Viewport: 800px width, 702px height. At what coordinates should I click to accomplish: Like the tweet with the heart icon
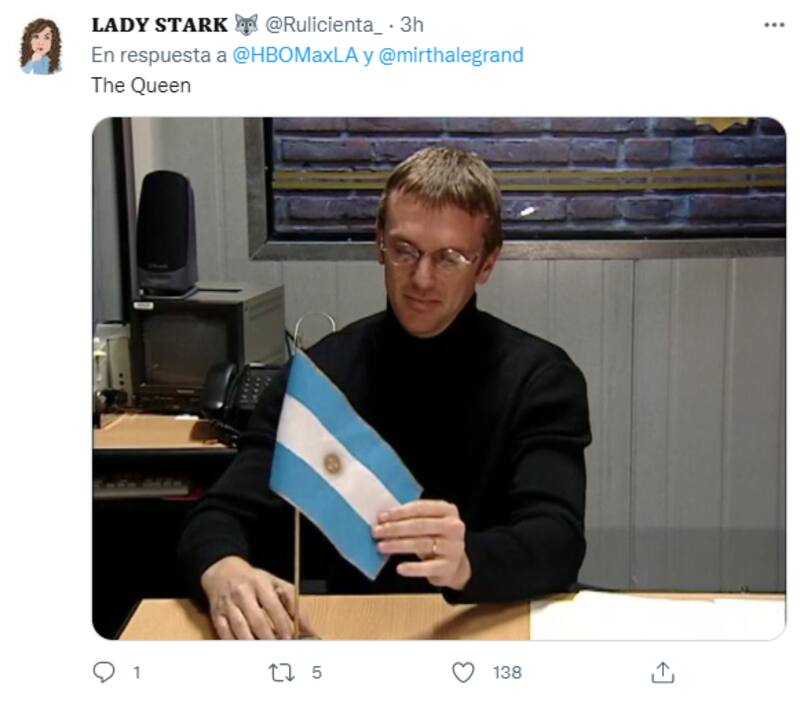(x=463, y=672)
